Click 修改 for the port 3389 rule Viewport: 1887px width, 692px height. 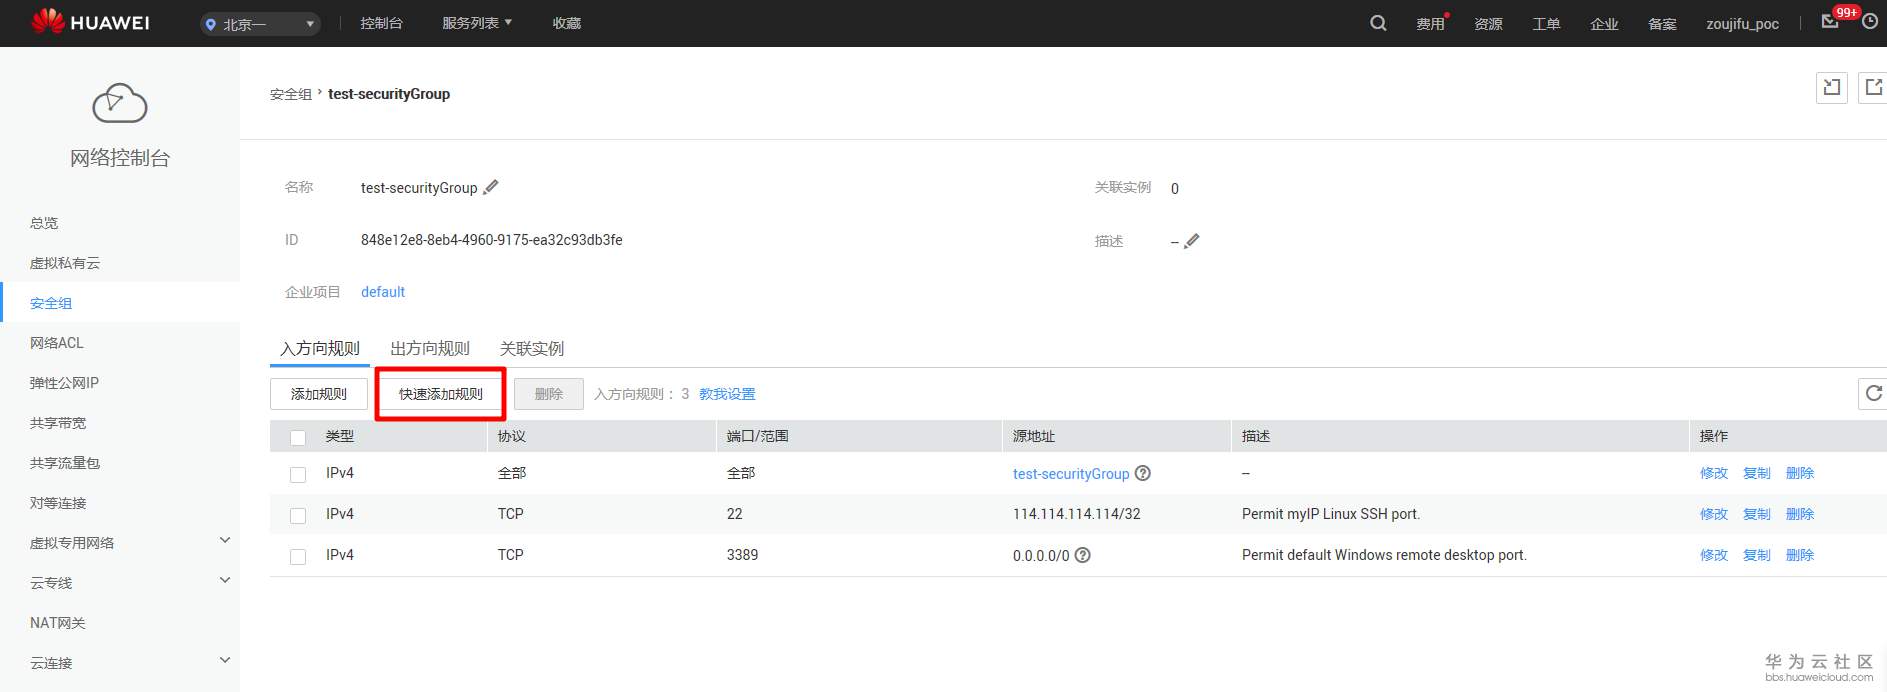[x=1714, y=555]
